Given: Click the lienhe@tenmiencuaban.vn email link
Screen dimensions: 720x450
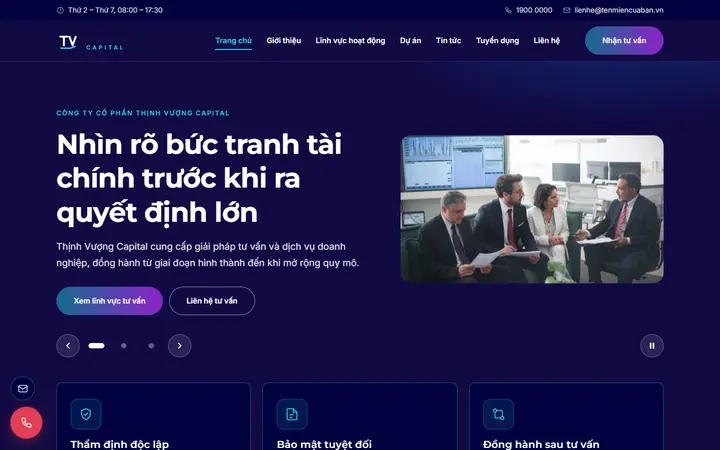Looking at the screenshot, I should click(x=619, y=10).
